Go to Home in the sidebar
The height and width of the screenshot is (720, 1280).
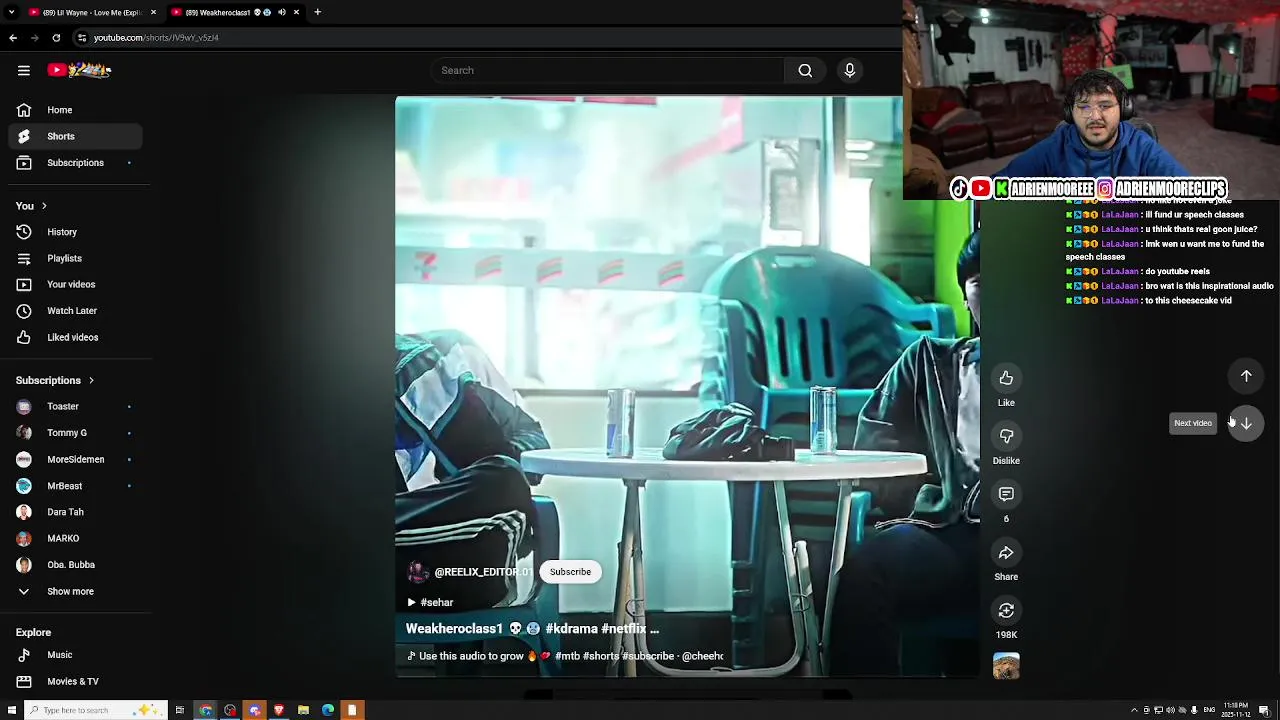(x=76, y=110)
